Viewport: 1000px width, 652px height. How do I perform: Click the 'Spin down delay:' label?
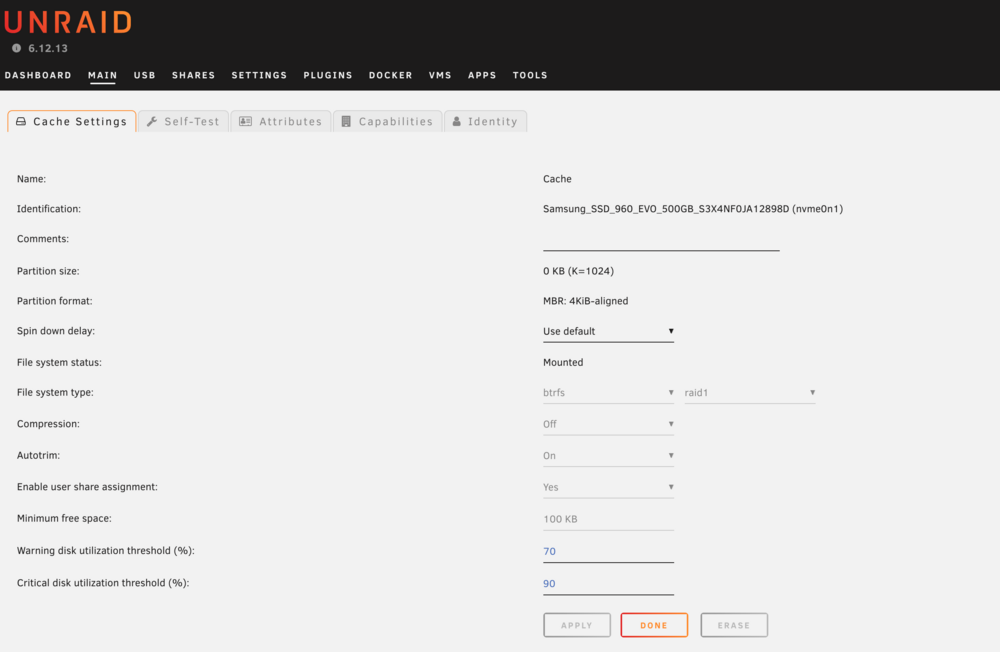point(55,331)
